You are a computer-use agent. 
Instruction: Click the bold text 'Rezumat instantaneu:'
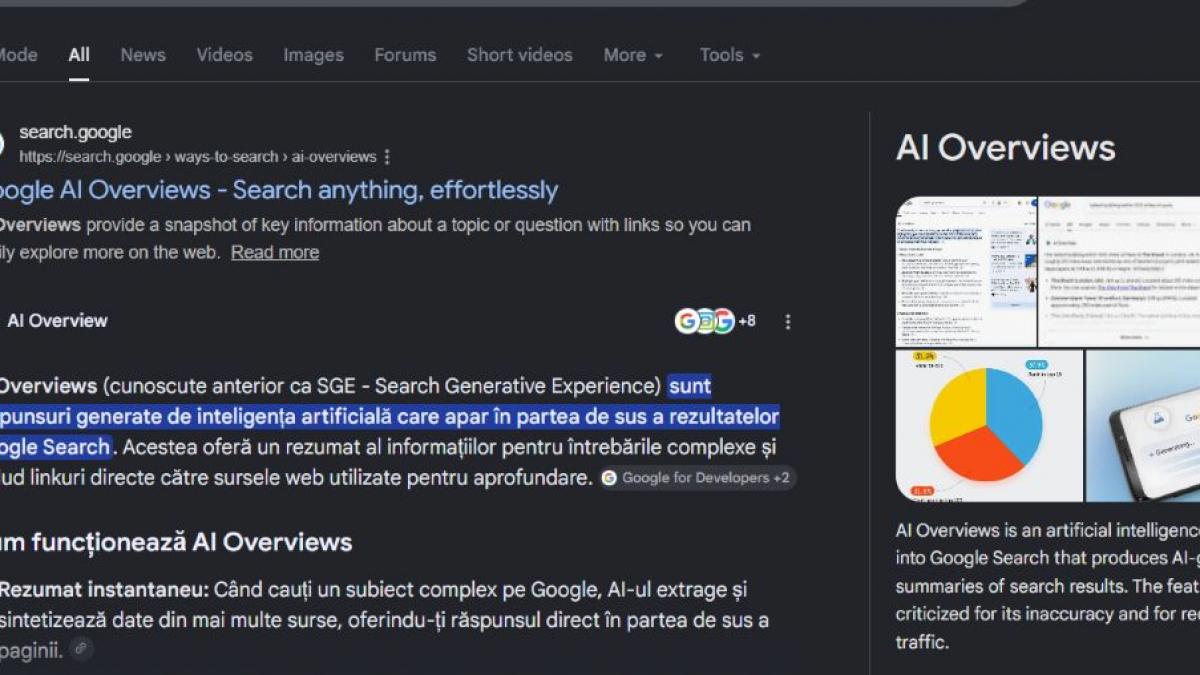click(103, 591)
